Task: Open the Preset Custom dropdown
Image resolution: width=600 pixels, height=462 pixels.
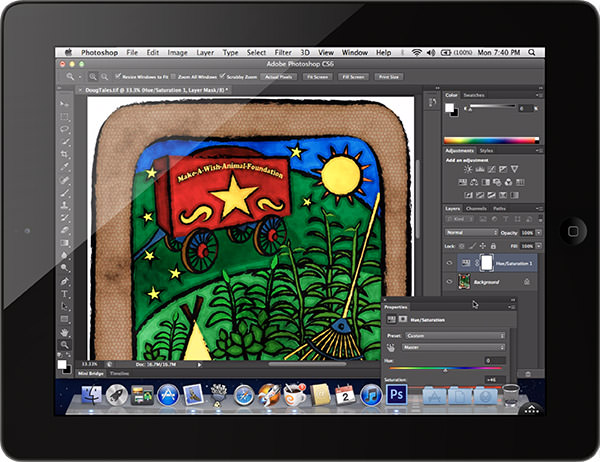Action: pos(455,336)
